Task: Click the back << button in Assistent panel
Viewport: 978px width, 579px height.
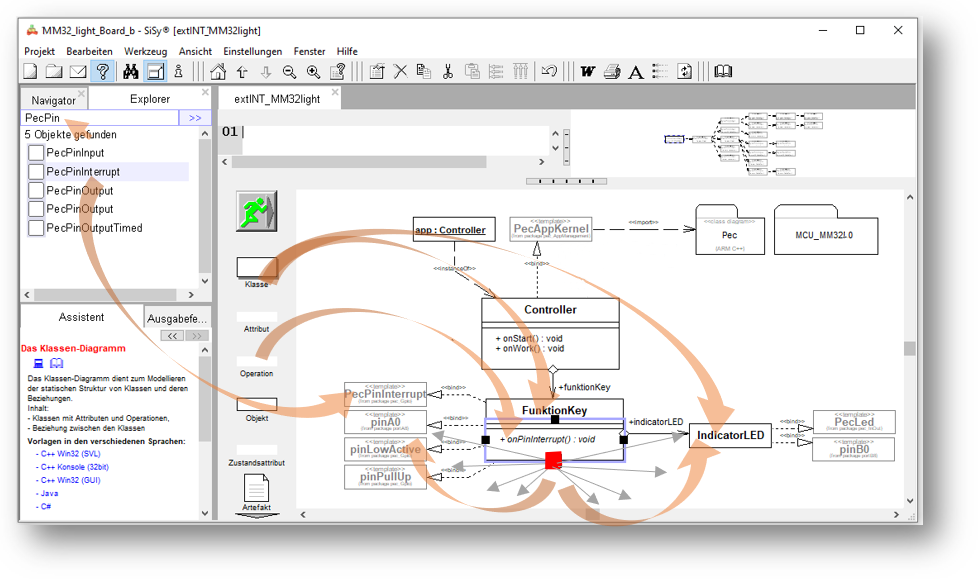Action: pyautogui.click(x=173, y=337)
